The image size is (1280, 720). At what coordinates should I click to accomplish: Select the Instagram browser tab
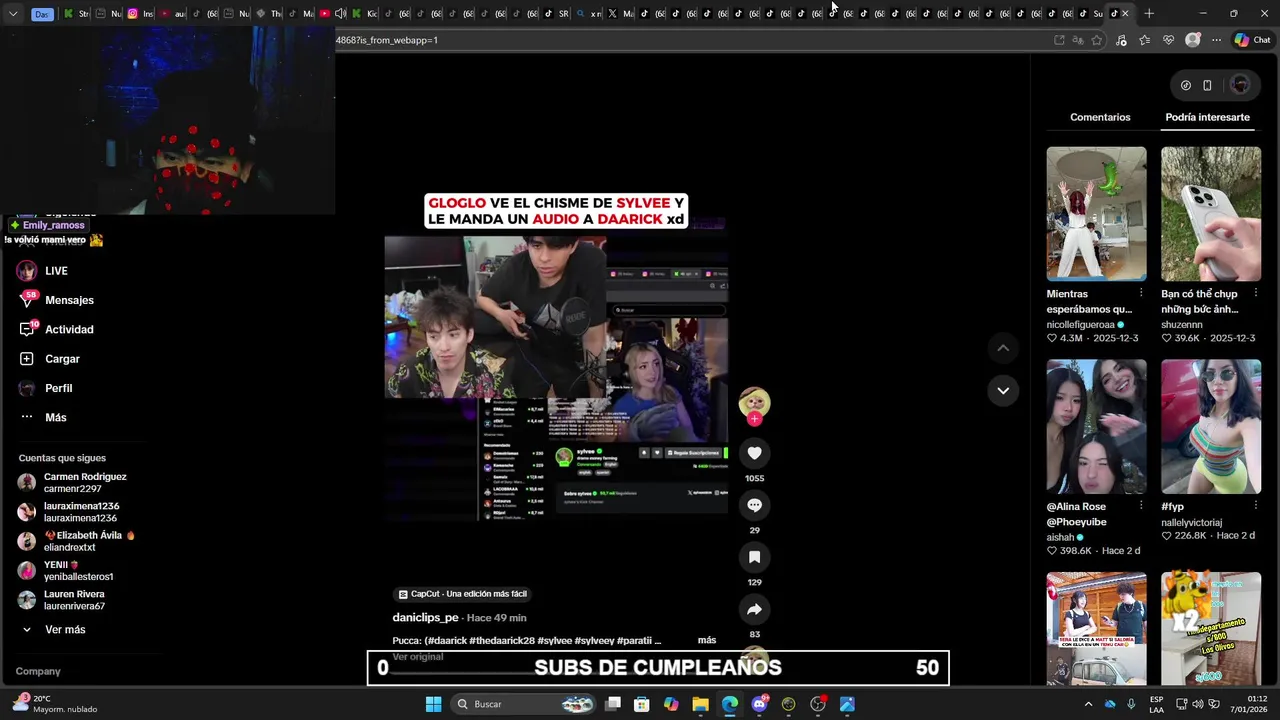click(x=140, y=14)
